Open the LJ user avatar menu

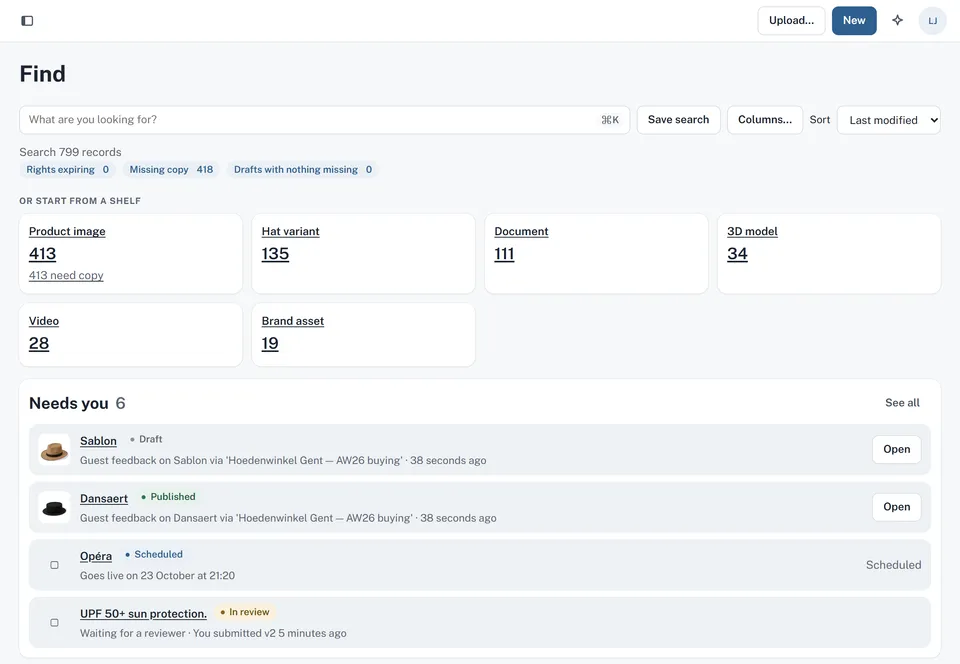(932, 21)
